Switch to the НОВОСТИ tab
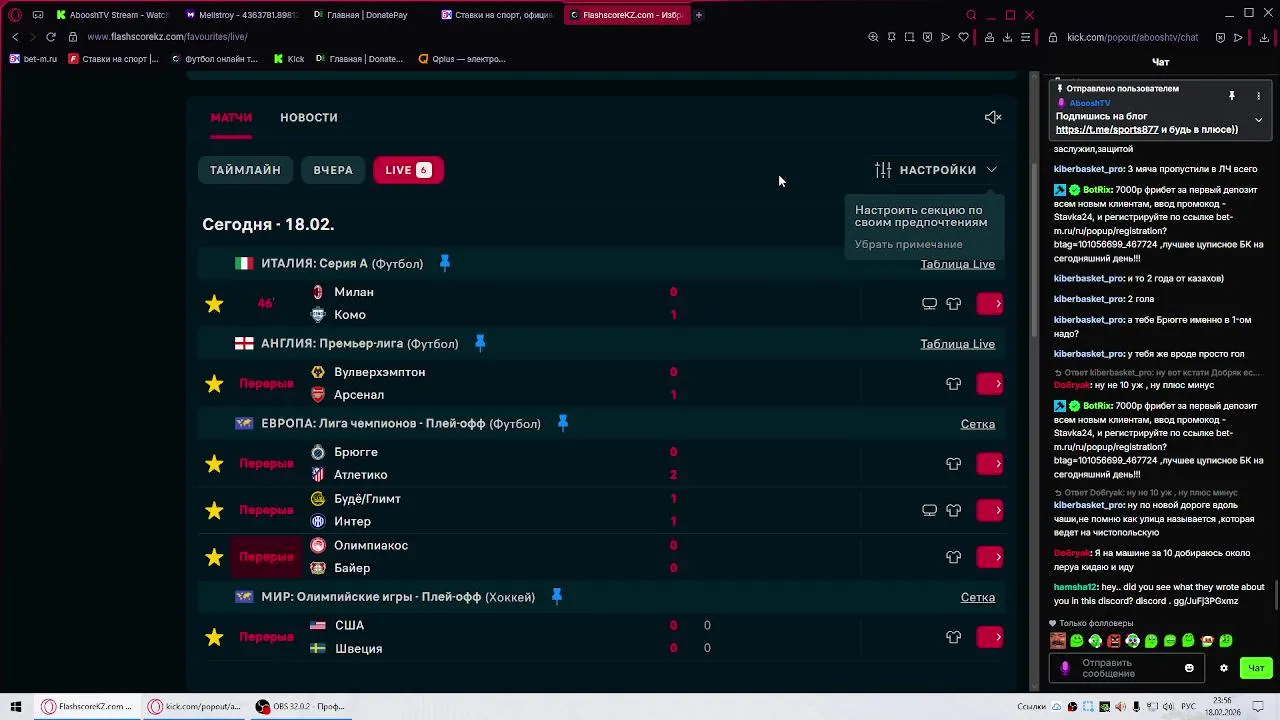 309,117
